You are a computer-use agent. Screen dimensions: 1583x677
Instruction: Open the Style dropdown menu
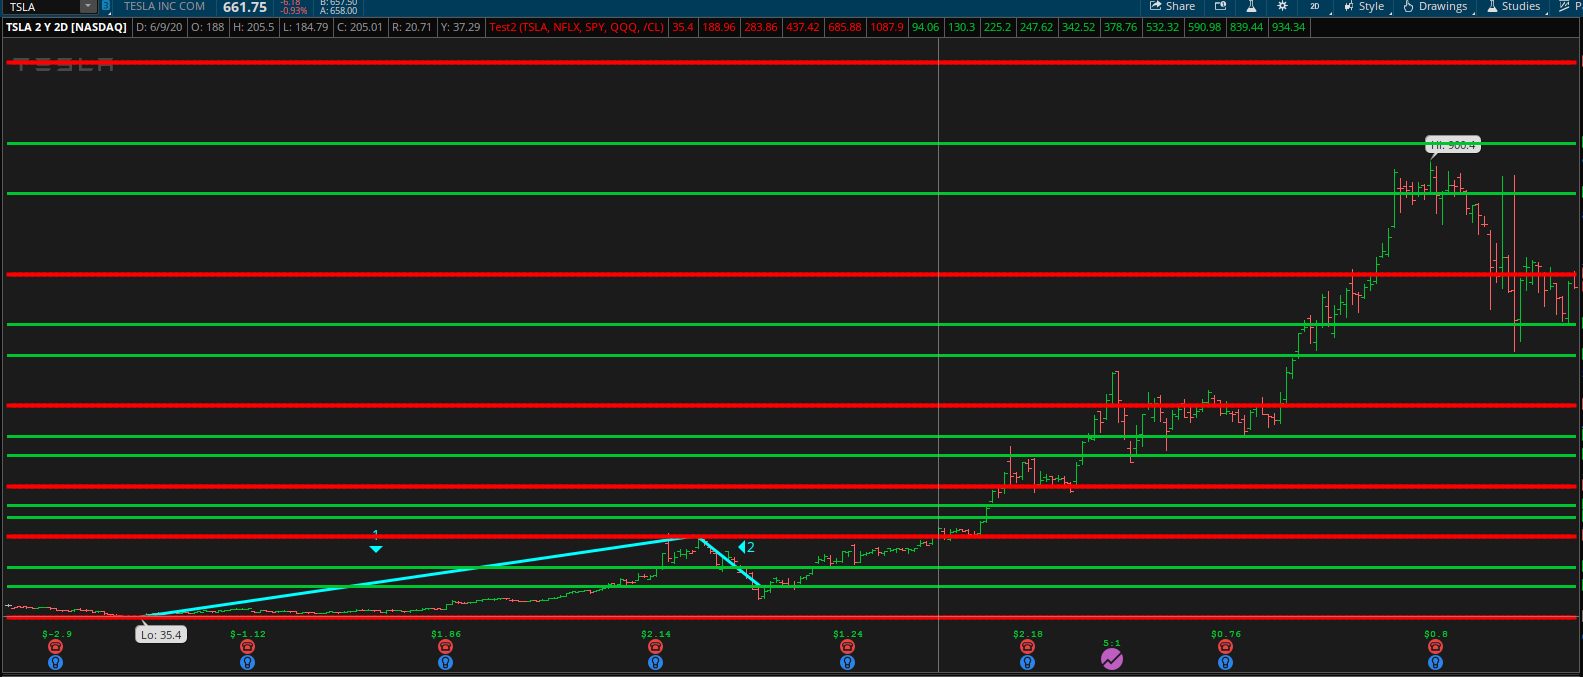click(1364, 6)
